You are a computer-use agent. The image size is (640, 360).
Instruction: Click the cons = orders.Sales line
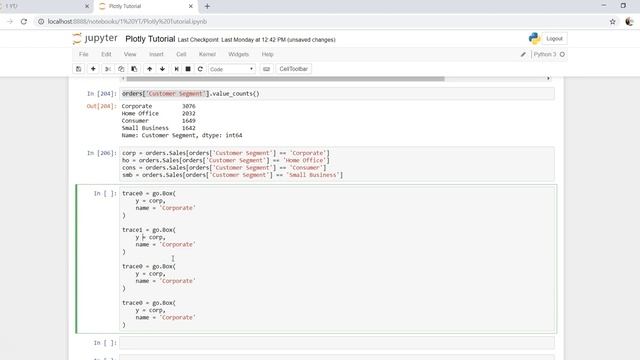click(224, 168)
